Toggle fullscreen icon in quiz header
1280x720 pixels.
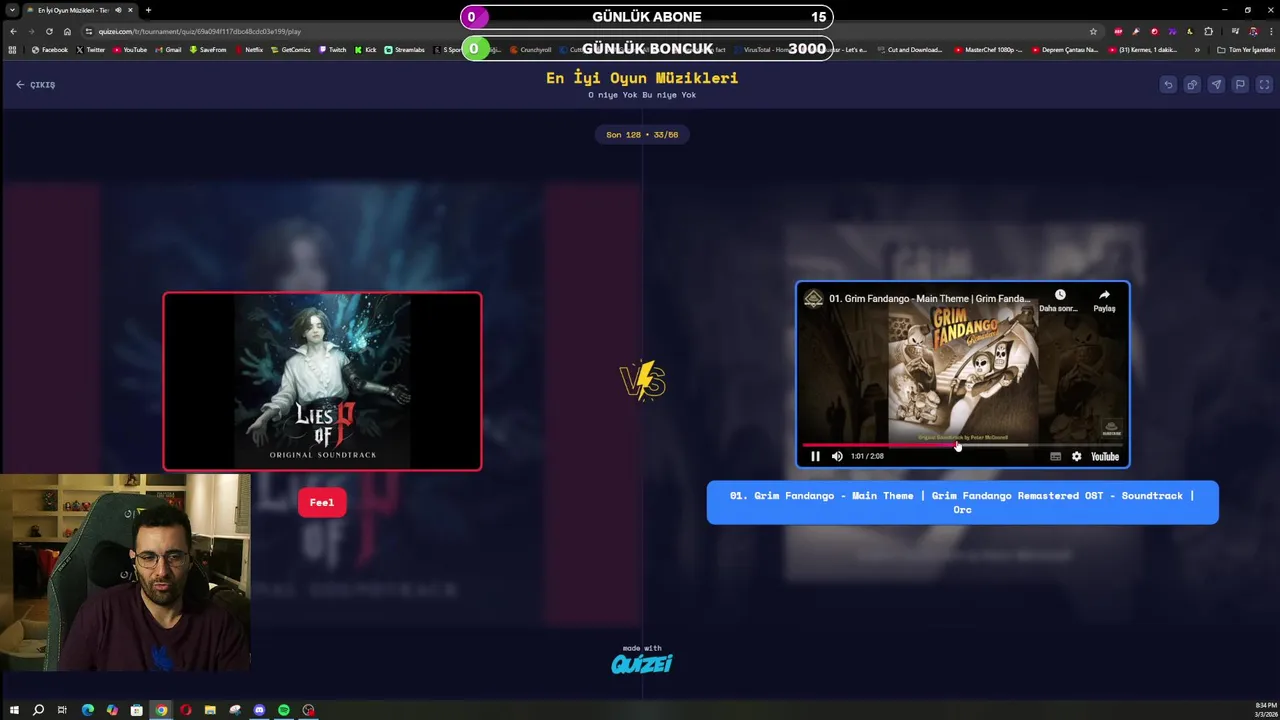[x=1264, y=85]
